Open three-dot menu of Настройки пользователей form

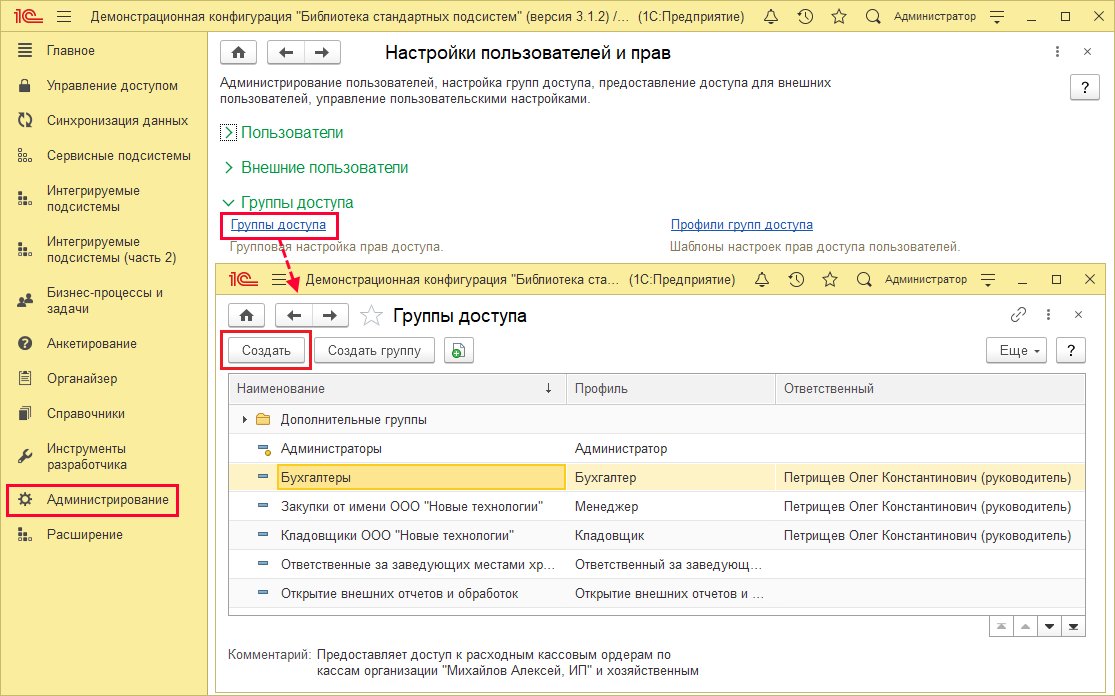coord(1057,52)
